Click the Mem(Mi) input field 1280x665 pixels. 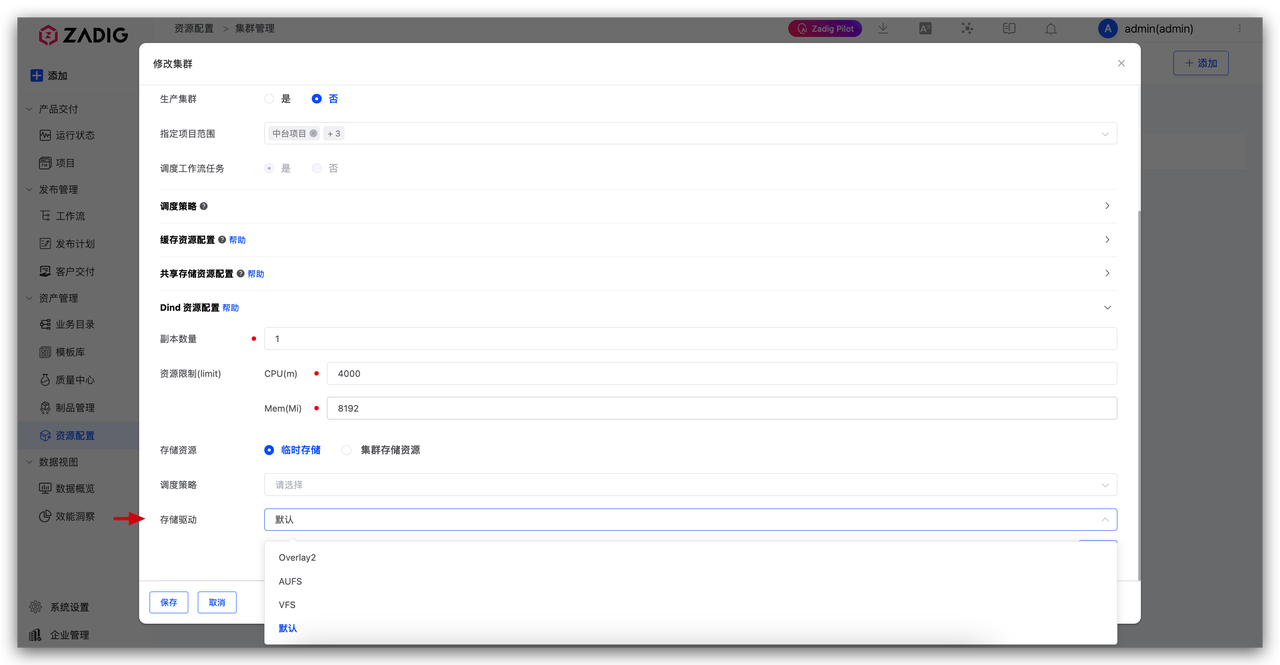coord(721,408)
